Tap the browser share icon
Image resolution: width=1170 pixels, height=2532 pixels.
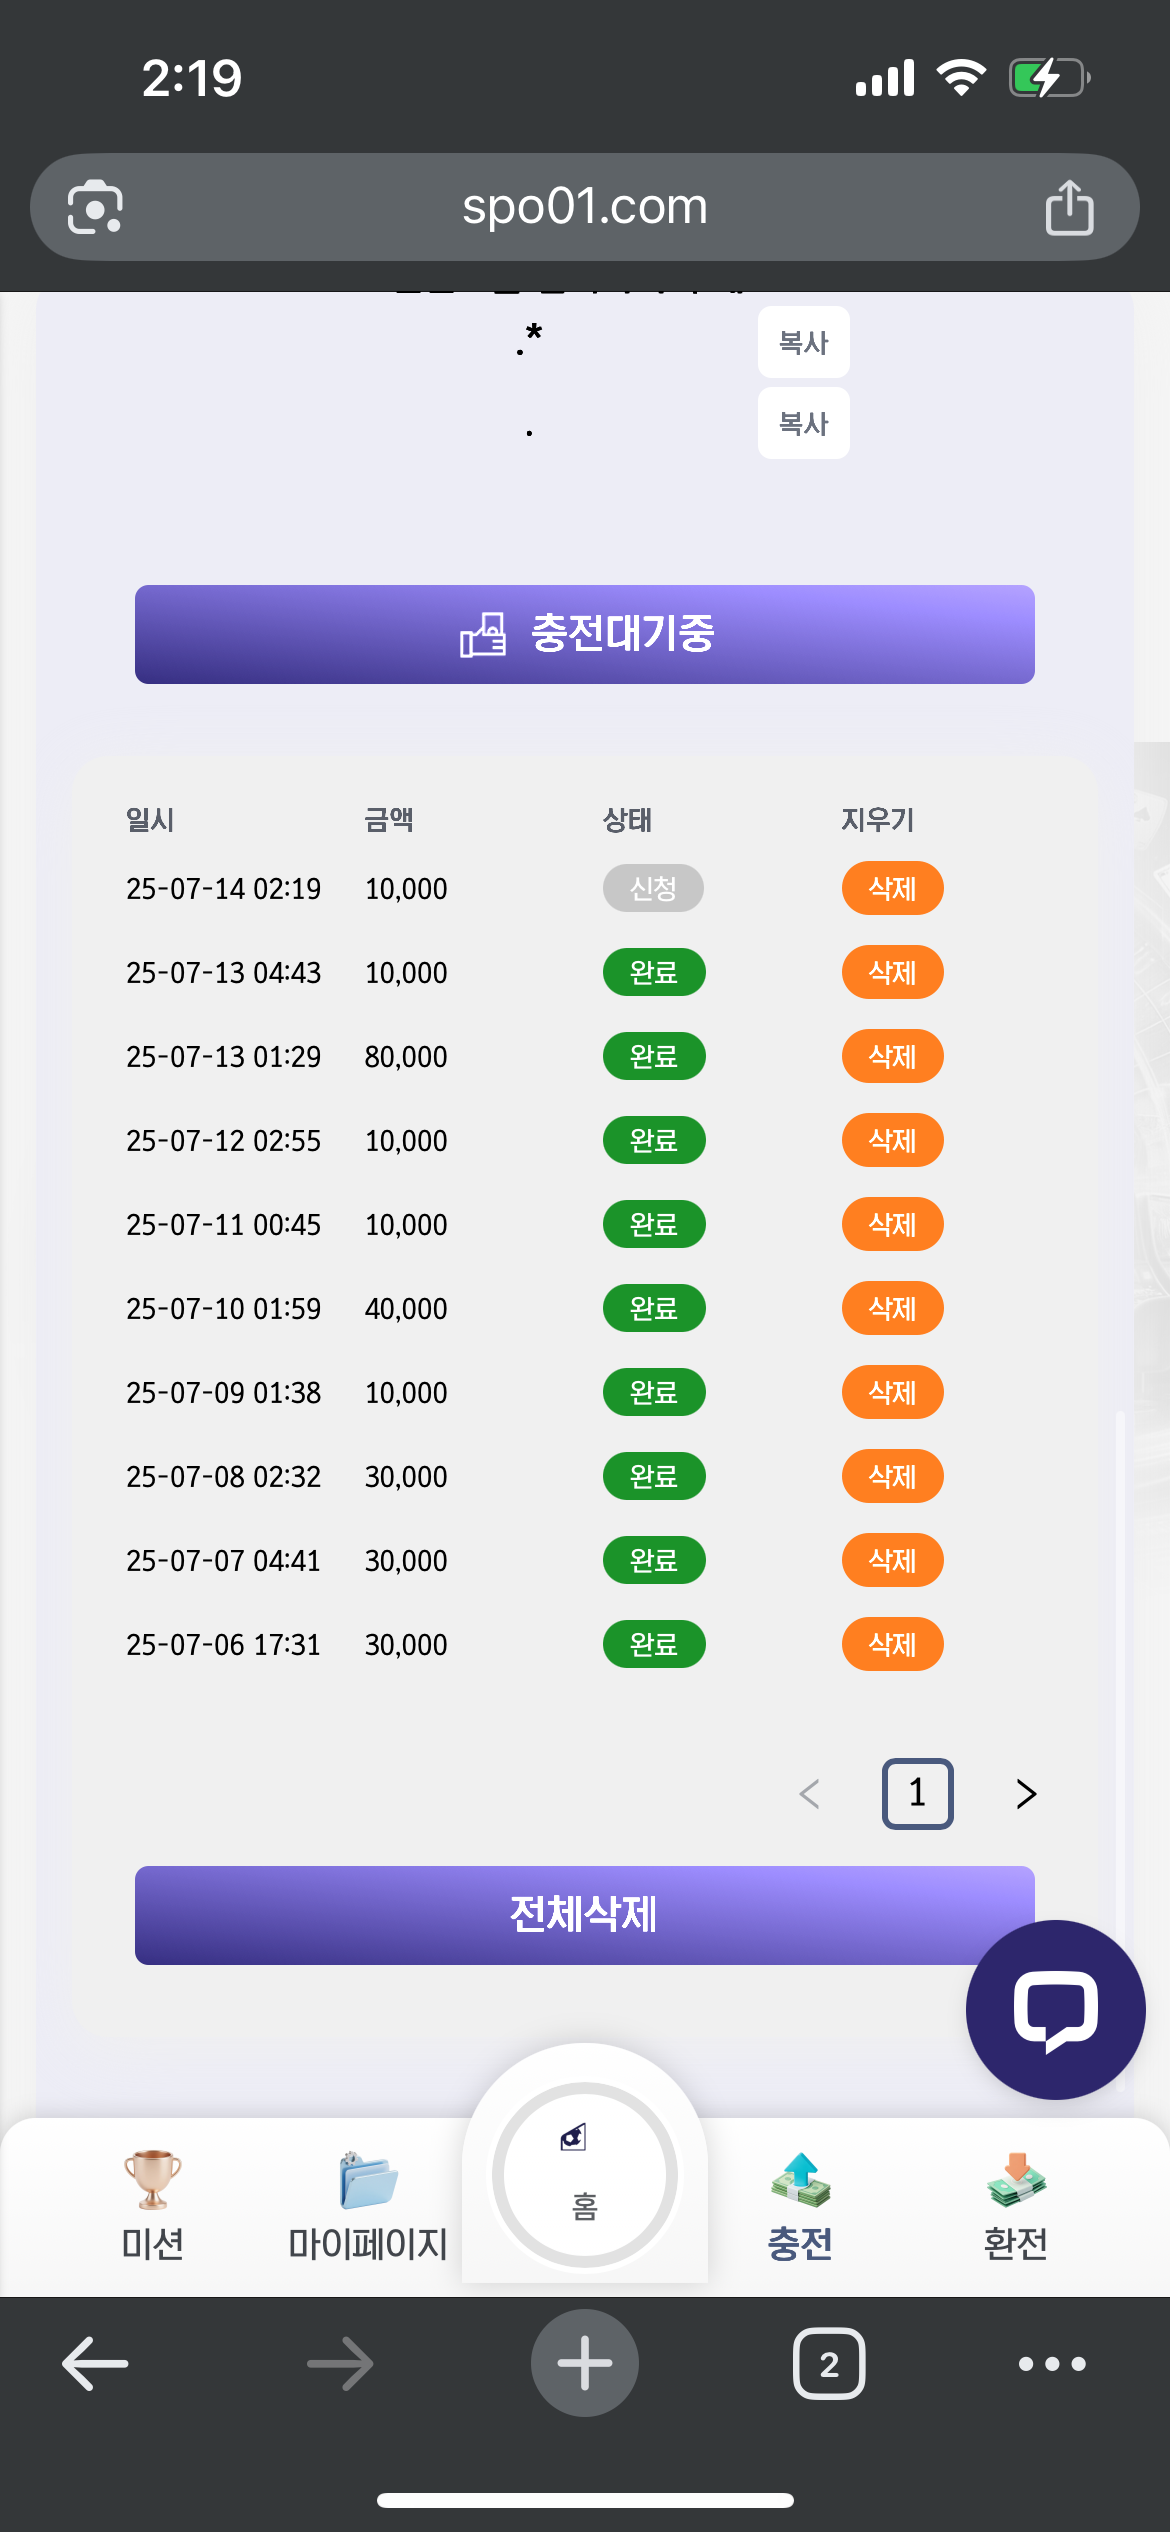click(x=1069, y=207)
